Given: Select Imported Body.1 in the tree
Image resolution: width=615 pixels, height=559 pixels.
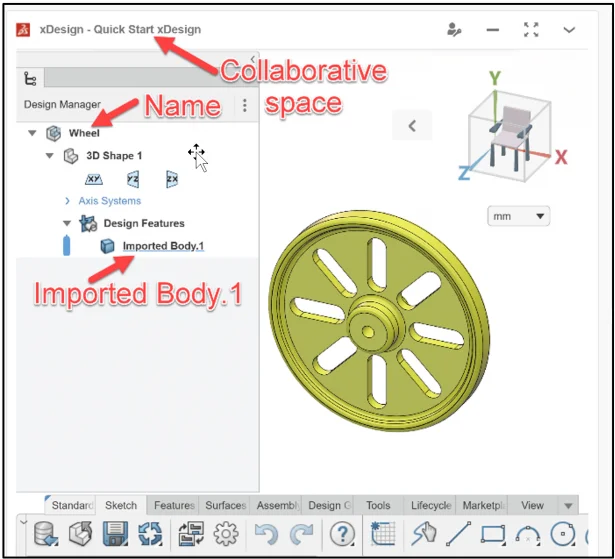Looking at the screenshot, I should 163,246.
